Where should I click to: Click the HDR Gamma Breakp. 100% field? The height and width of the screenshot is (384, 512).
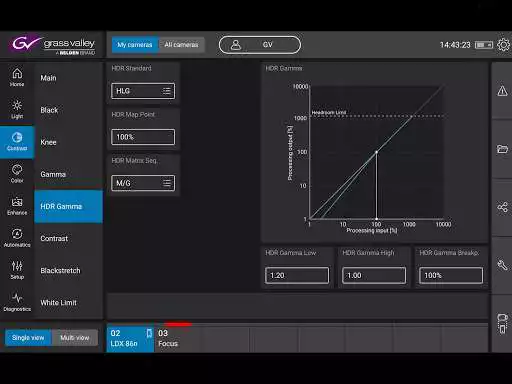coord(451,275)
